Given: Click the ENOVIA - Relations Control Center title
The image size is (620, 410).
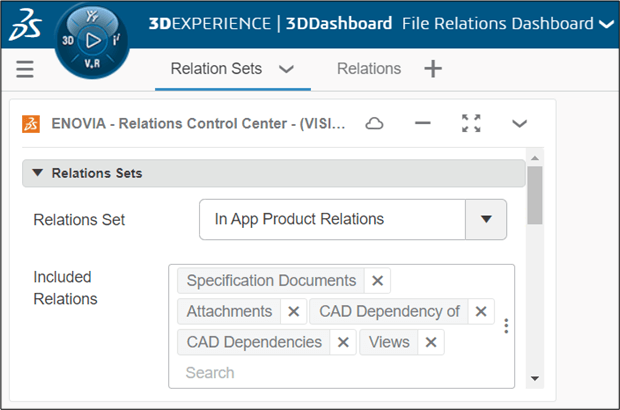Looking at the screenshot, I should (x=198, y=124).
